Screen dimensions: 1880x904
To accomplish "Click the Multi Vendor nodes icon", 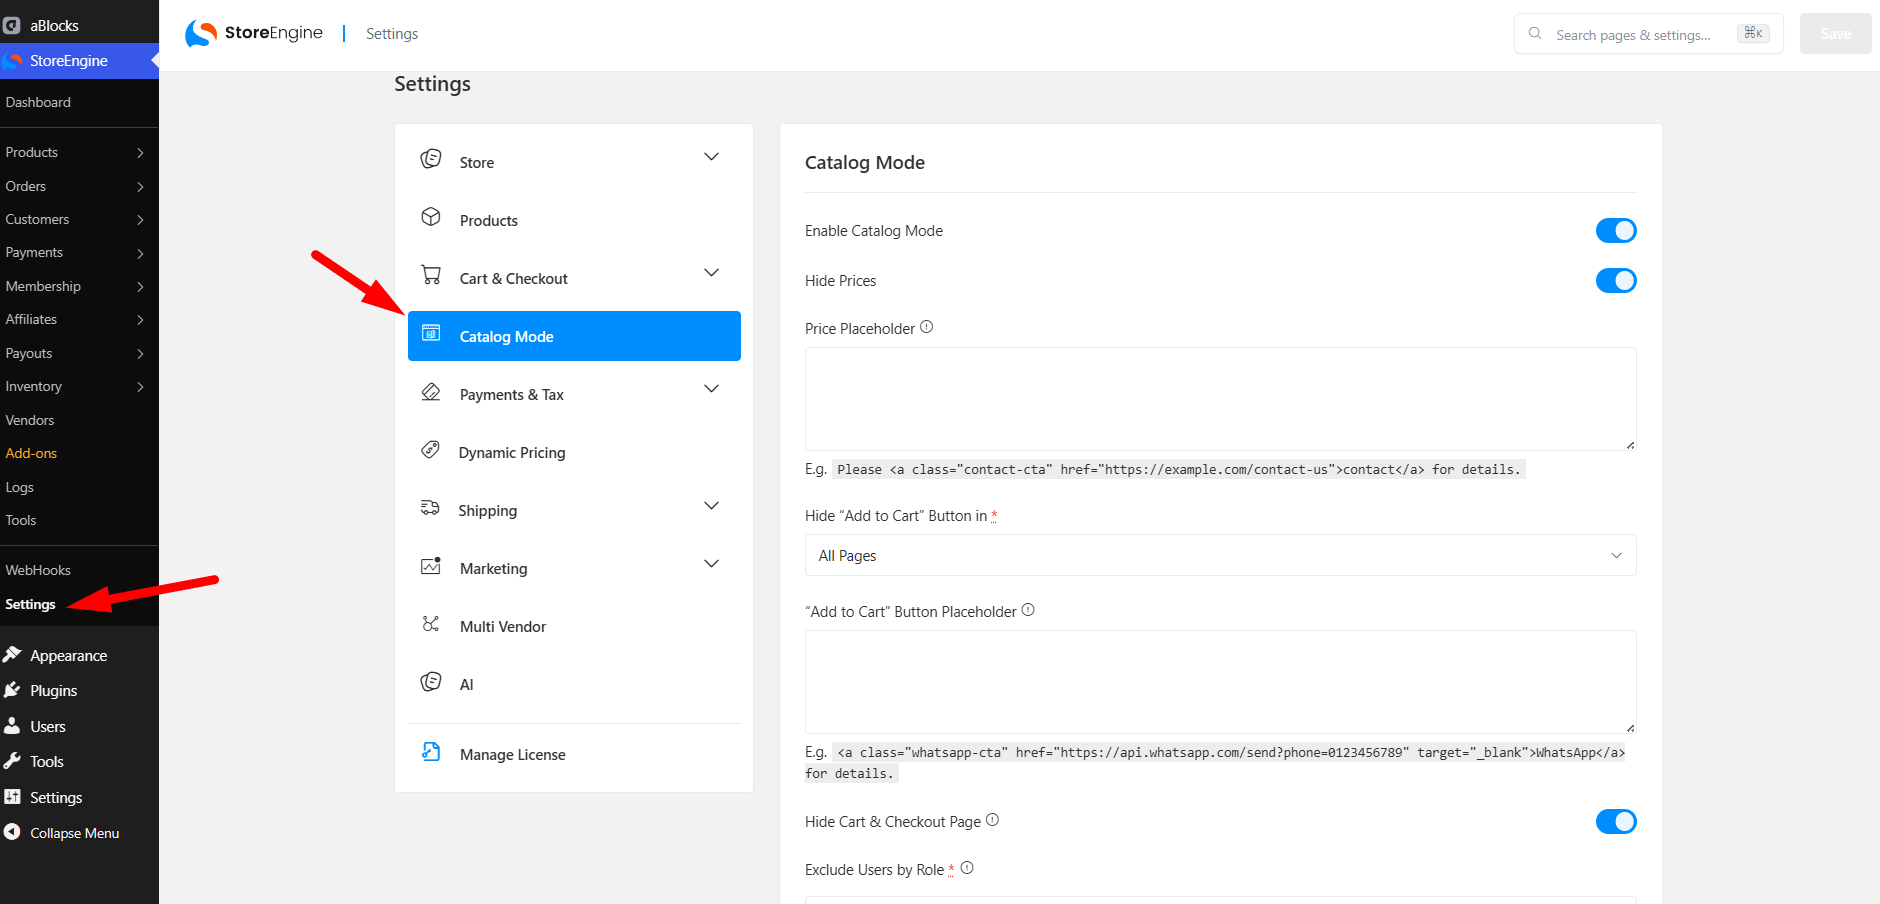I will pos(431,624).
